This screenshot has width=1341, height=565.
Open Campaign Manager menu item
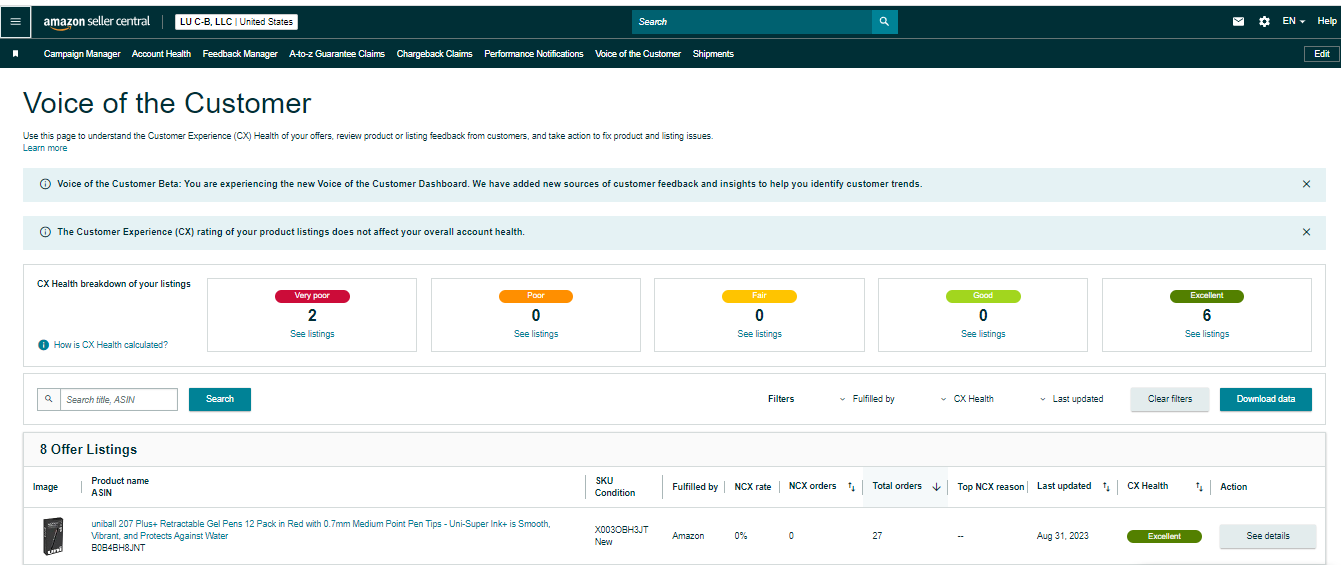point(82,54)
